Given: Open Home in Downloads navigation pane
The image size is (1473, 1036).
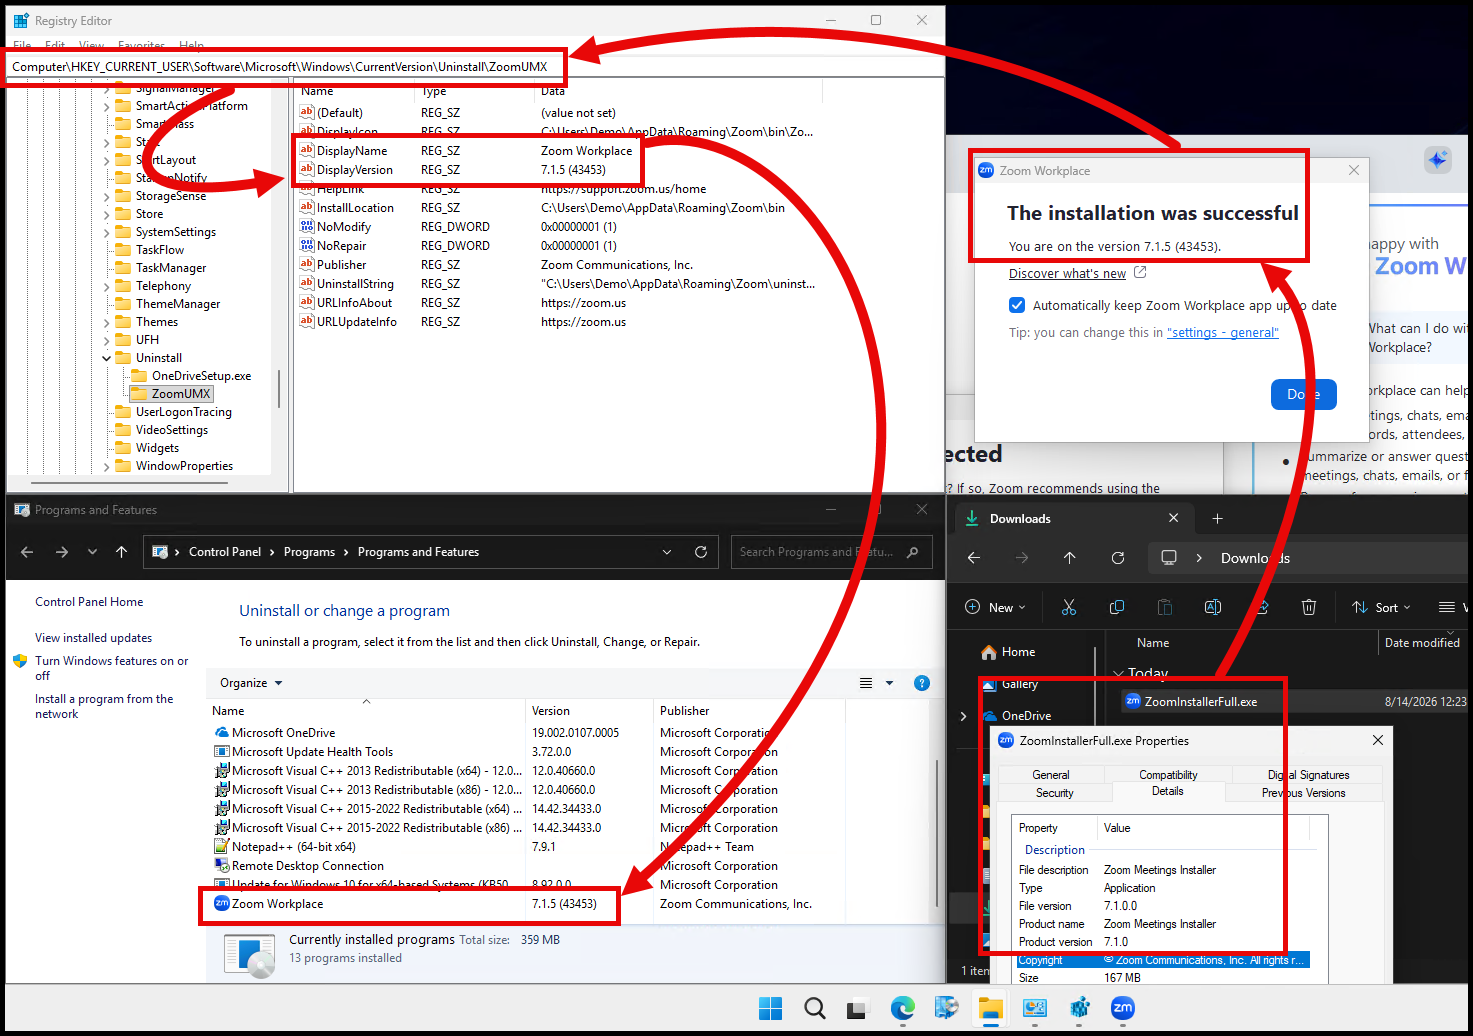Looking at the screenshot, I should coord(1018,652).
